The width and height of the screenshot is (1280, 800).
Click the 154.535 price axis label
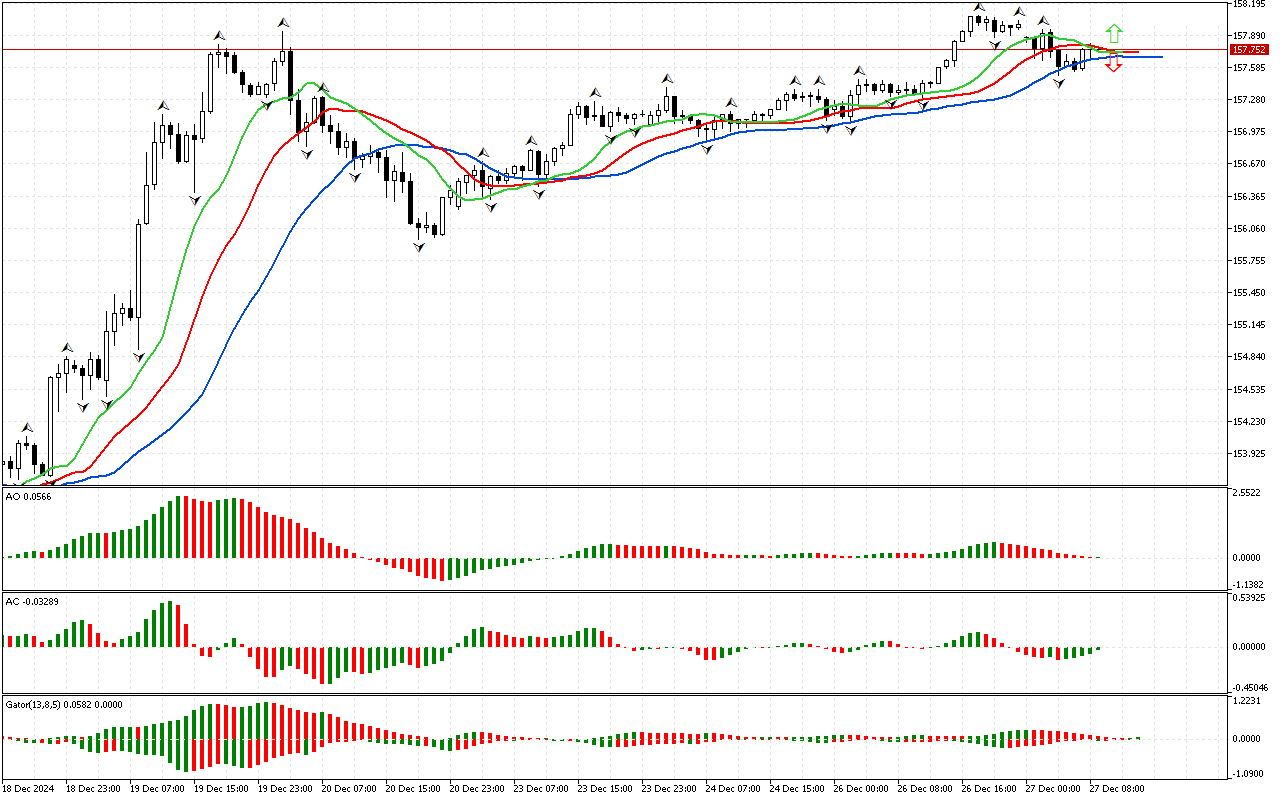click(1250, 390)
